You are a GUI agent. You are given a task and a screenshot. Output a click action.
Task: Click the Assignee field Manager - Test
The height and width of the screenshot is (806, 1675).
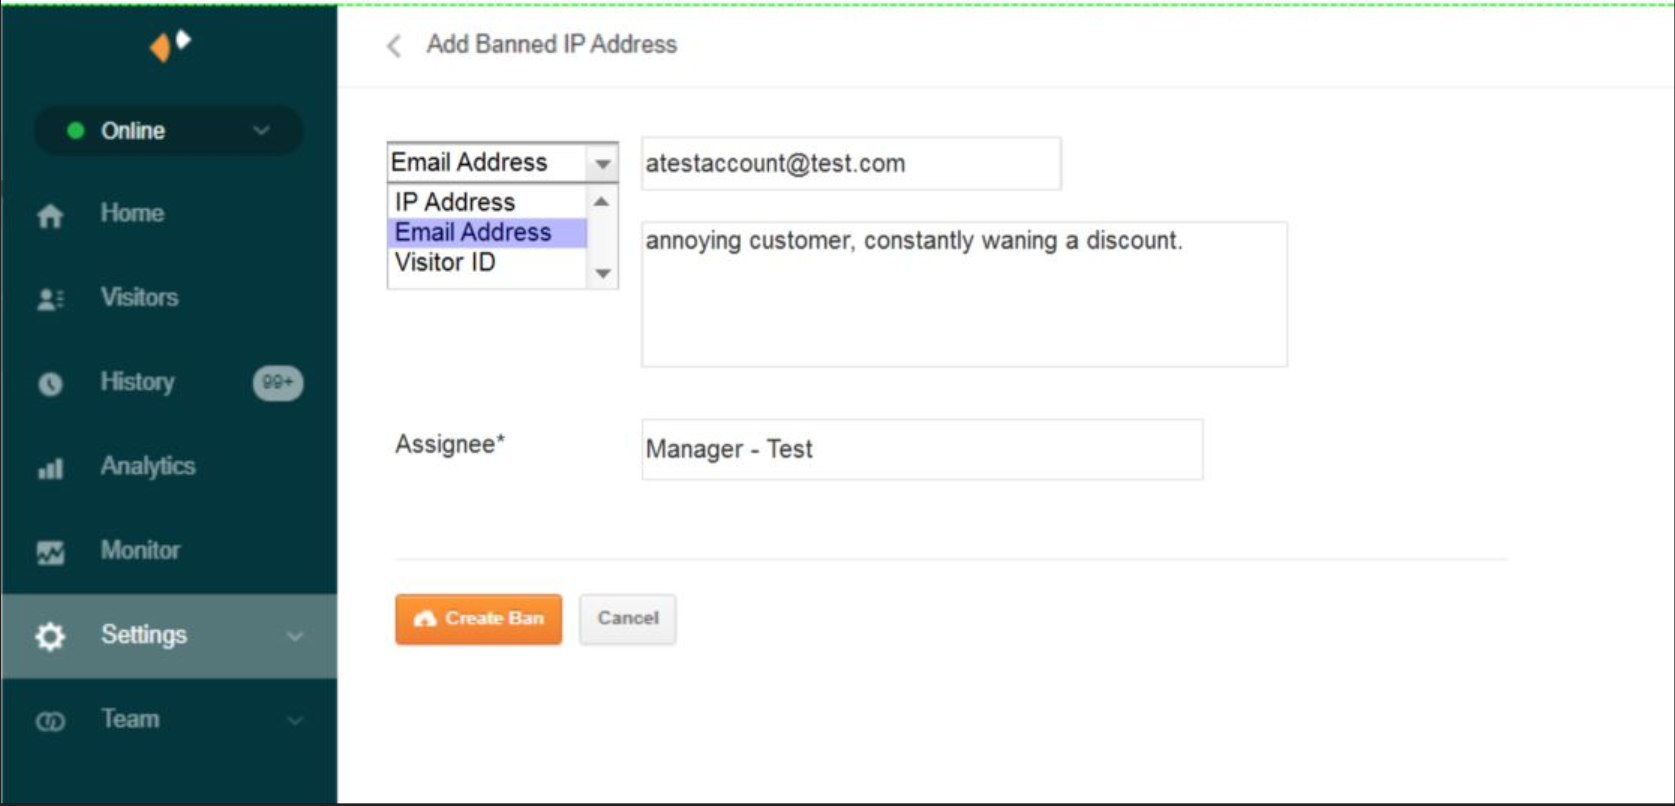click(x=921, y=450)
